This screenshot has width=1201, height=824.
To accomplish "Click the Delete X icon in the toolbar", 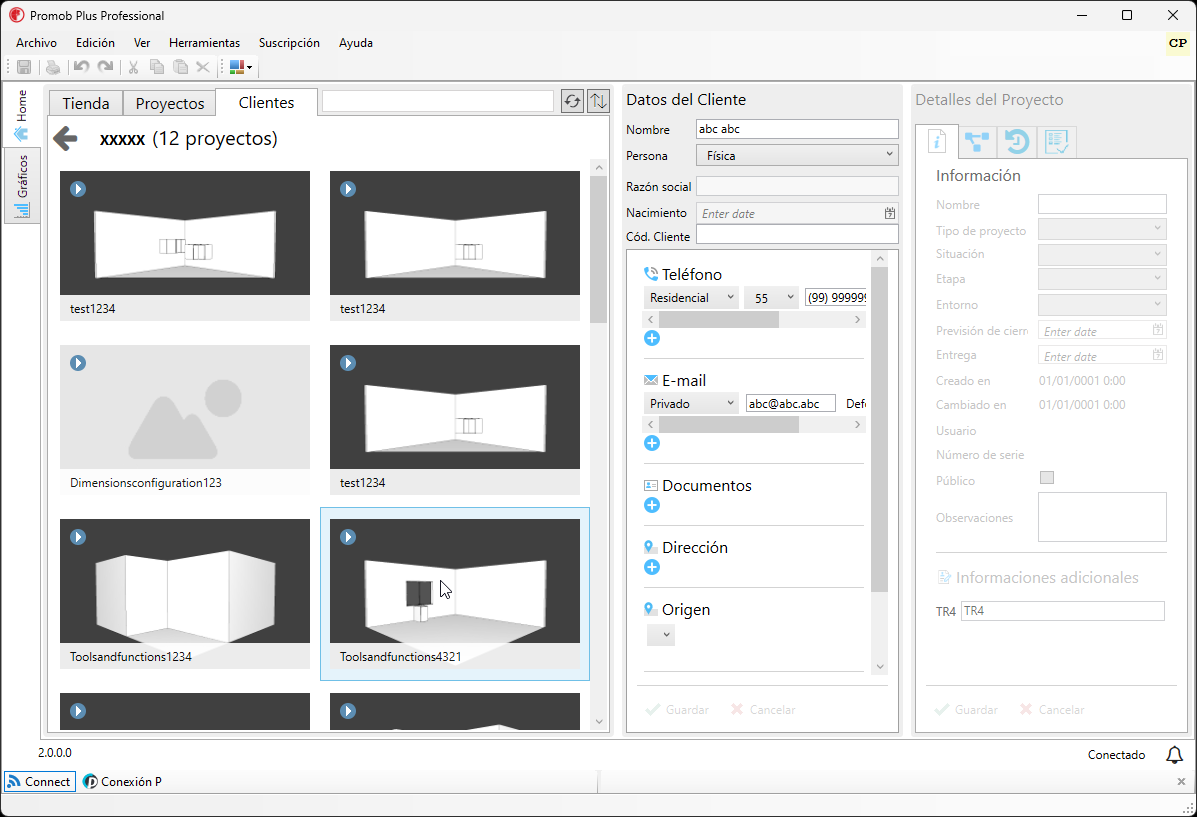I will [x=203, y=67].
